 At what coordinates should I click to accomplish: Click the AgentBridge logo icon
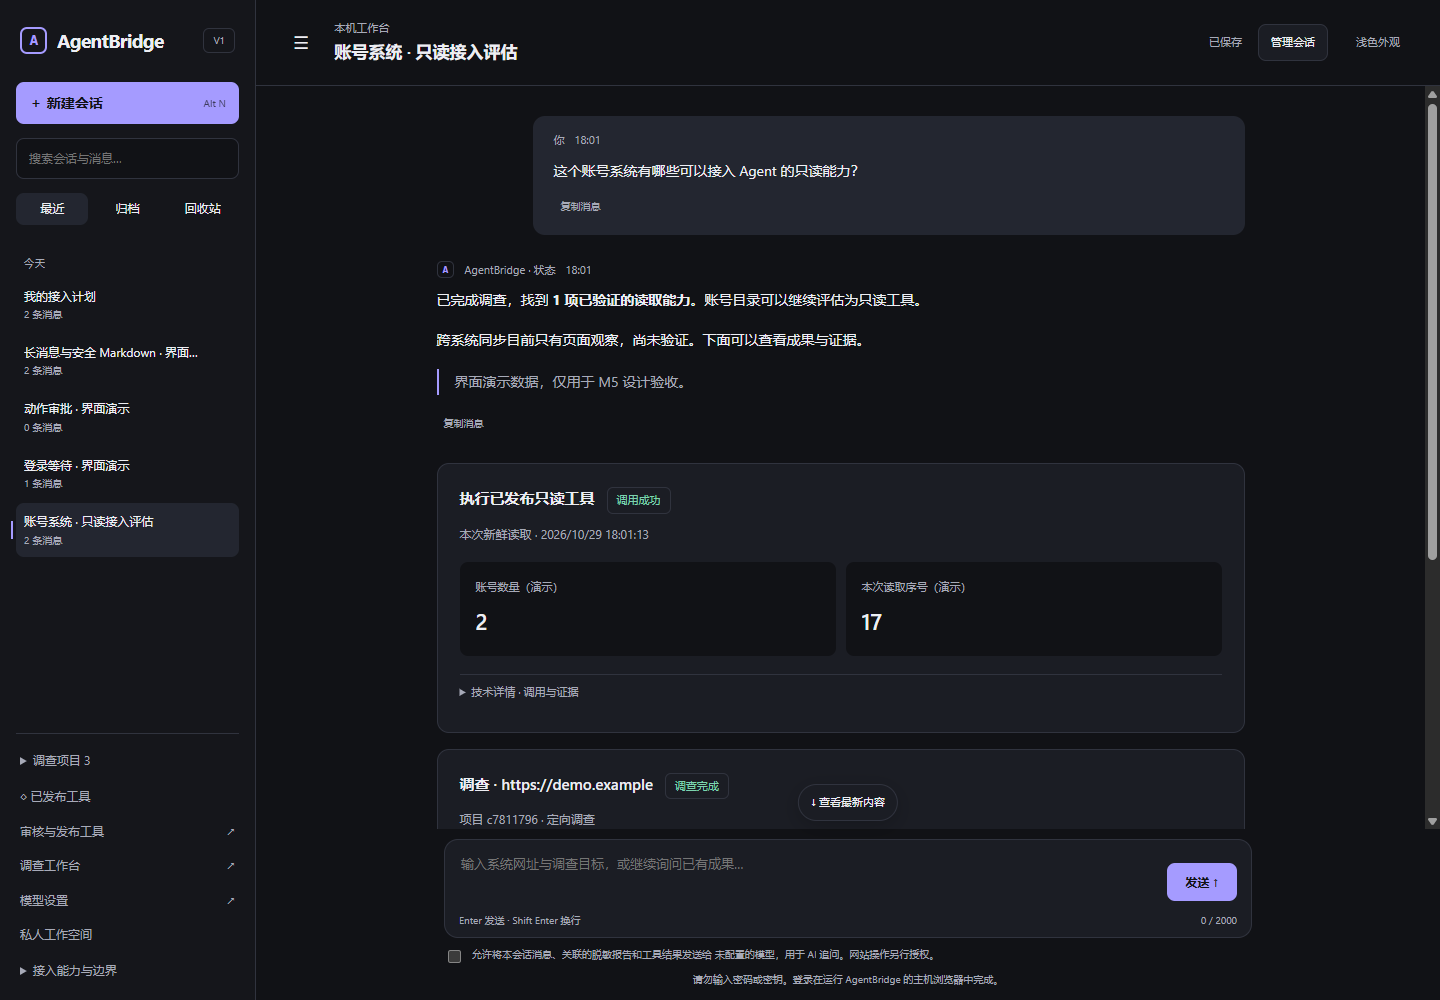pos(33,40)
